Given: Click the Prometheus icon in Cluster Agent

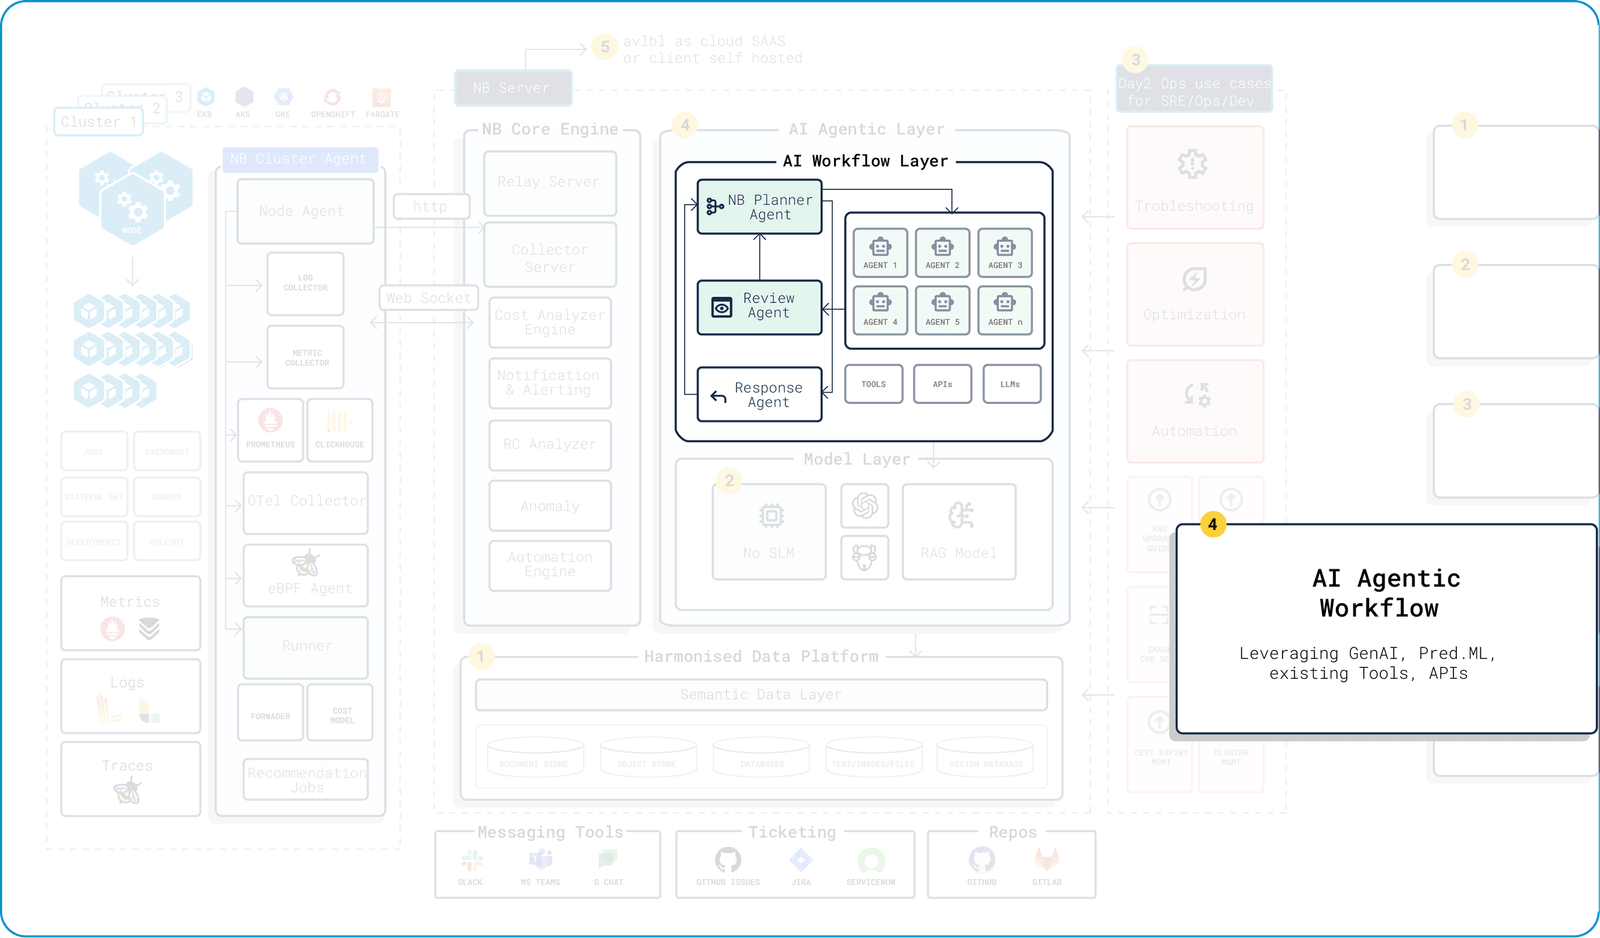Looking at the screenshot, I should tap(270, 421).
